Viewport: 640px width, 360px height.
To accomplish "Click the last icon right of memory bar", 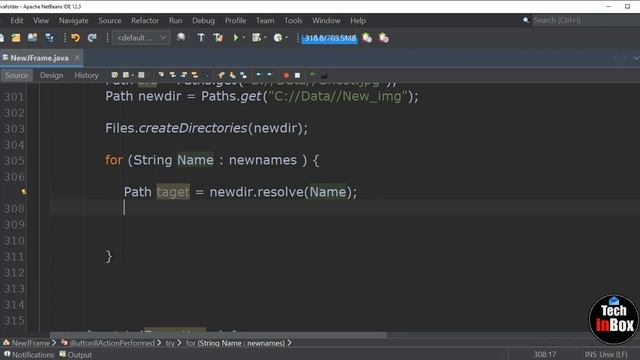I will coord(384,38).
